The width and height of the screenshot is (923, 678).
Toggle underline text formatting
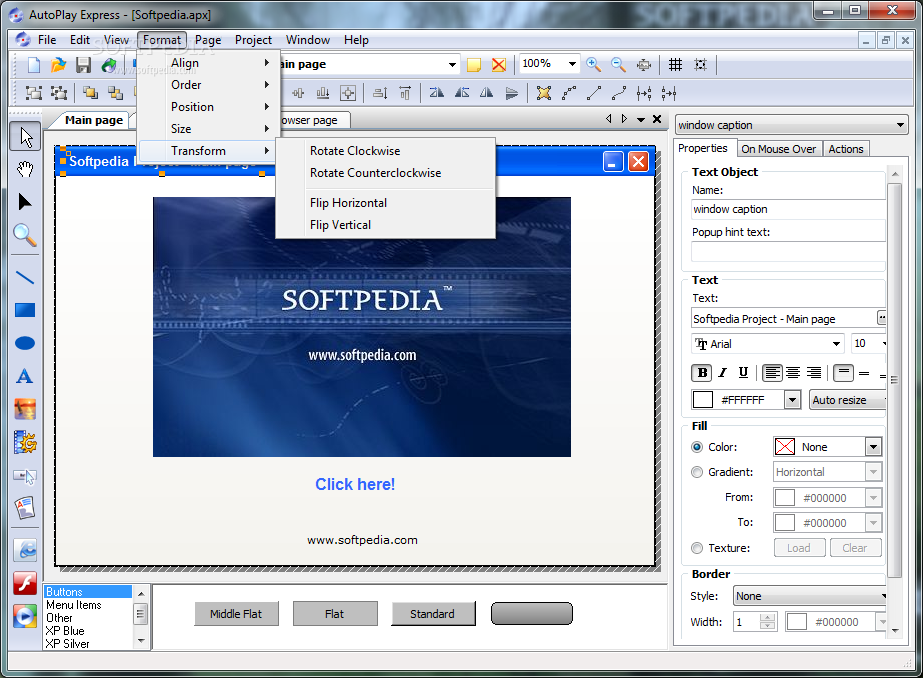743,373
